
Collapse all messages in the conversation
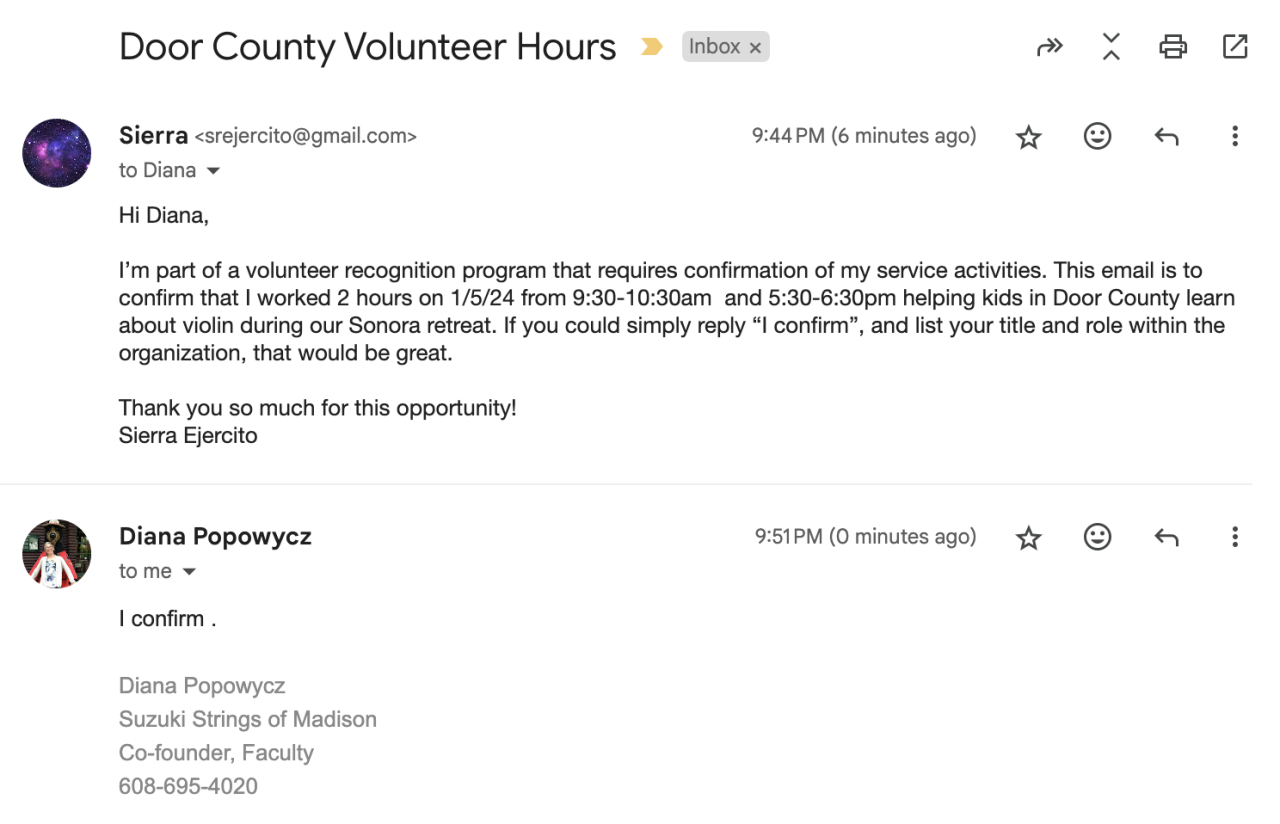[x=1111, y=47]
